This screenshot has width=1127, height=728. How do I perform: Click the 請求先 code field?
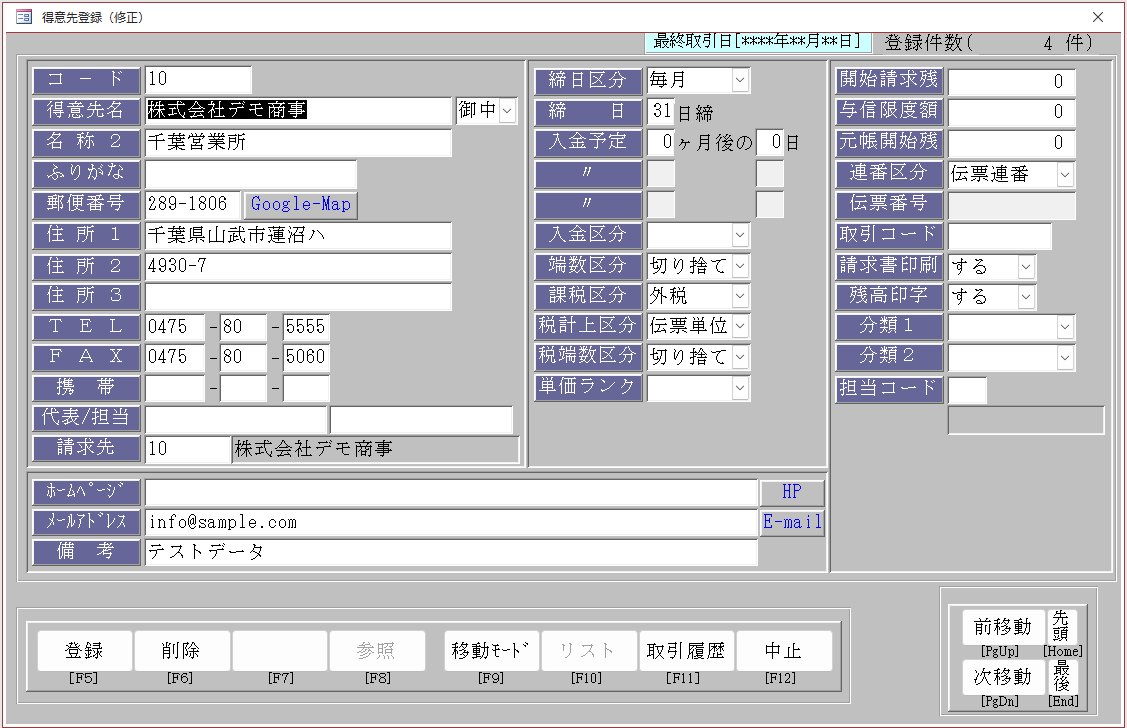188,449
